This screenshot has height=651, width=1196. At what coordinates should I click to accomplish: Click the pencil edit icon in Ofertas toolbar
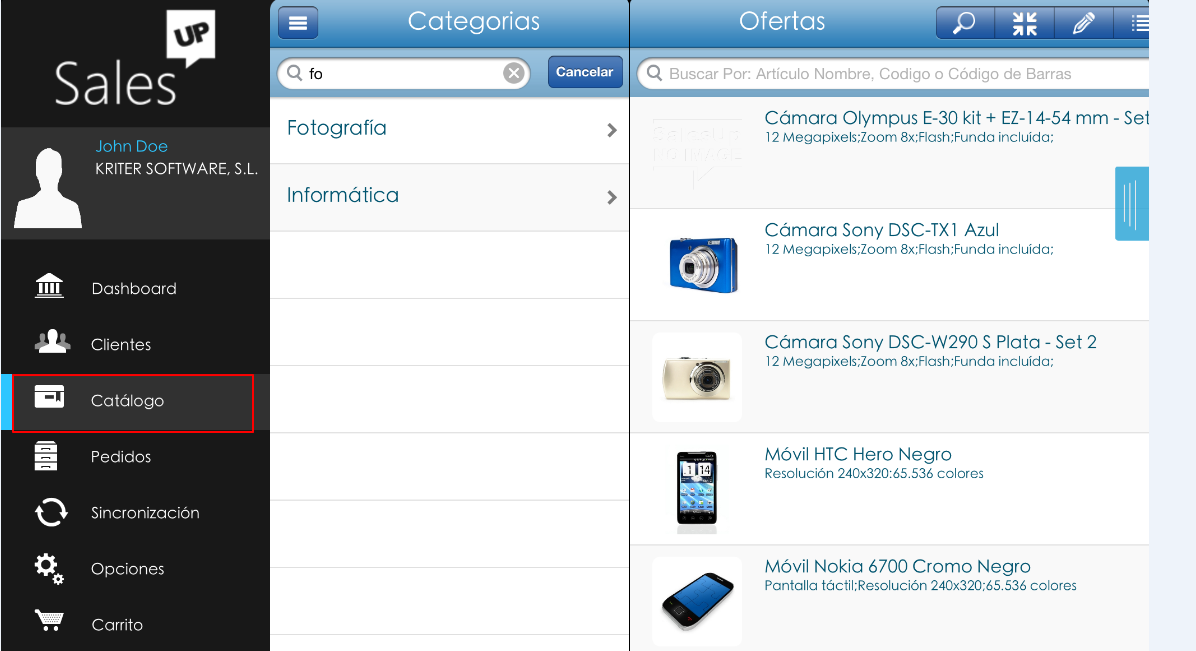(1083, 23)
